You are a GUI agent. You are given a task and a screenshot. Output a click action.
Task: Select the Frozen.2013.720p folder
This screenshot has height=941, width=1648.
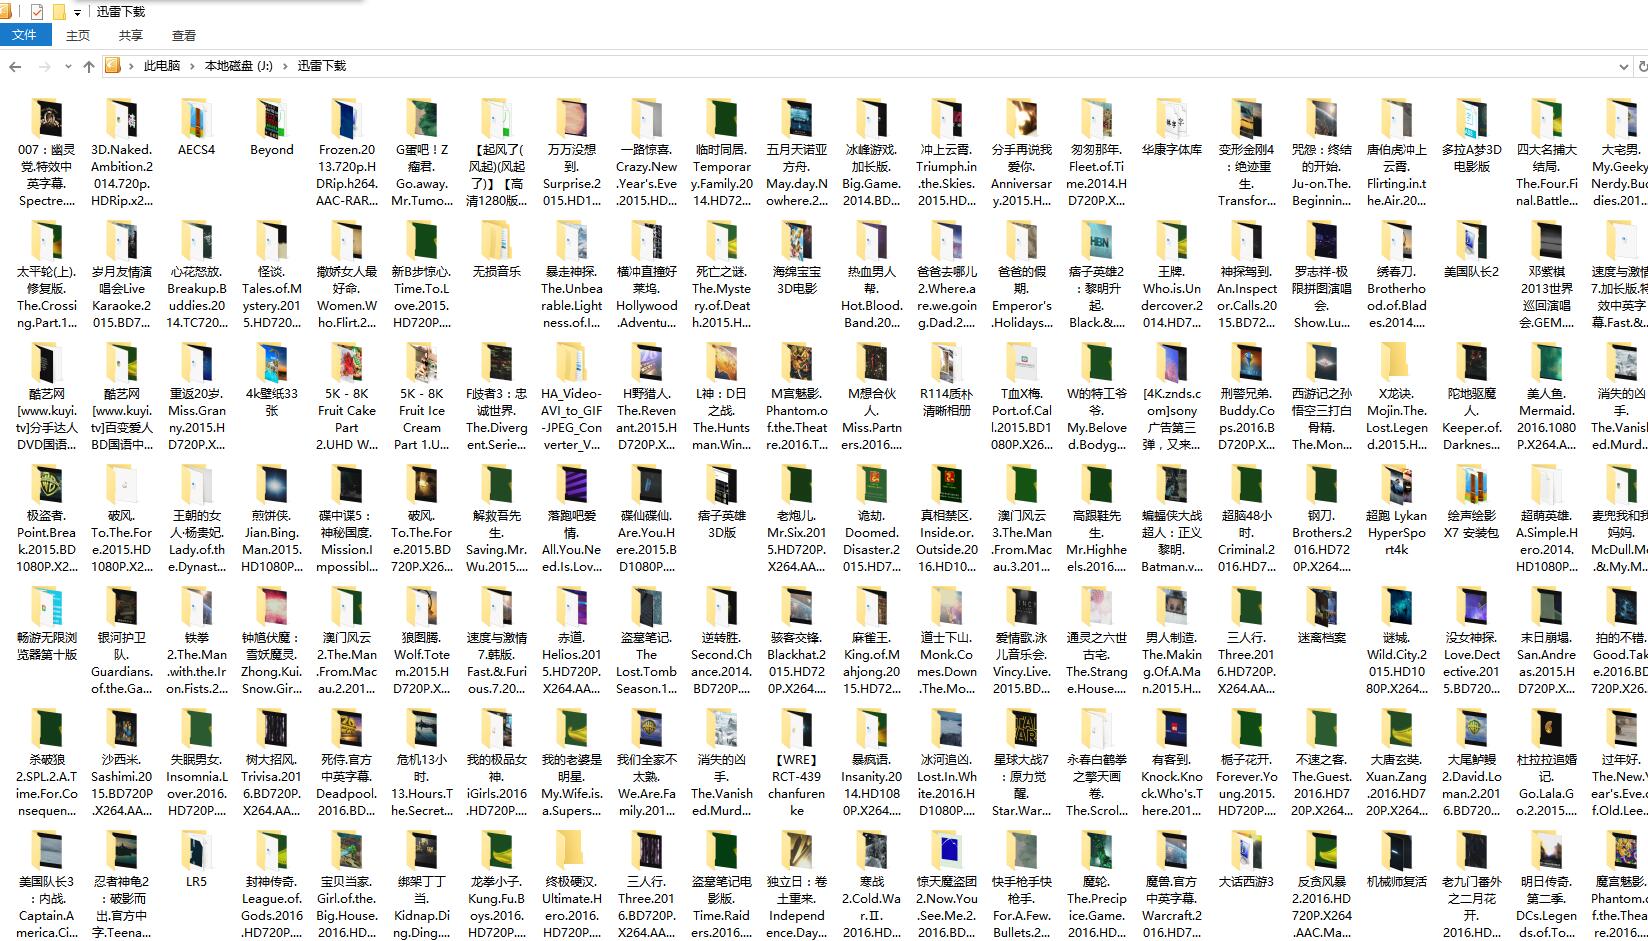(x=346, y=153)
